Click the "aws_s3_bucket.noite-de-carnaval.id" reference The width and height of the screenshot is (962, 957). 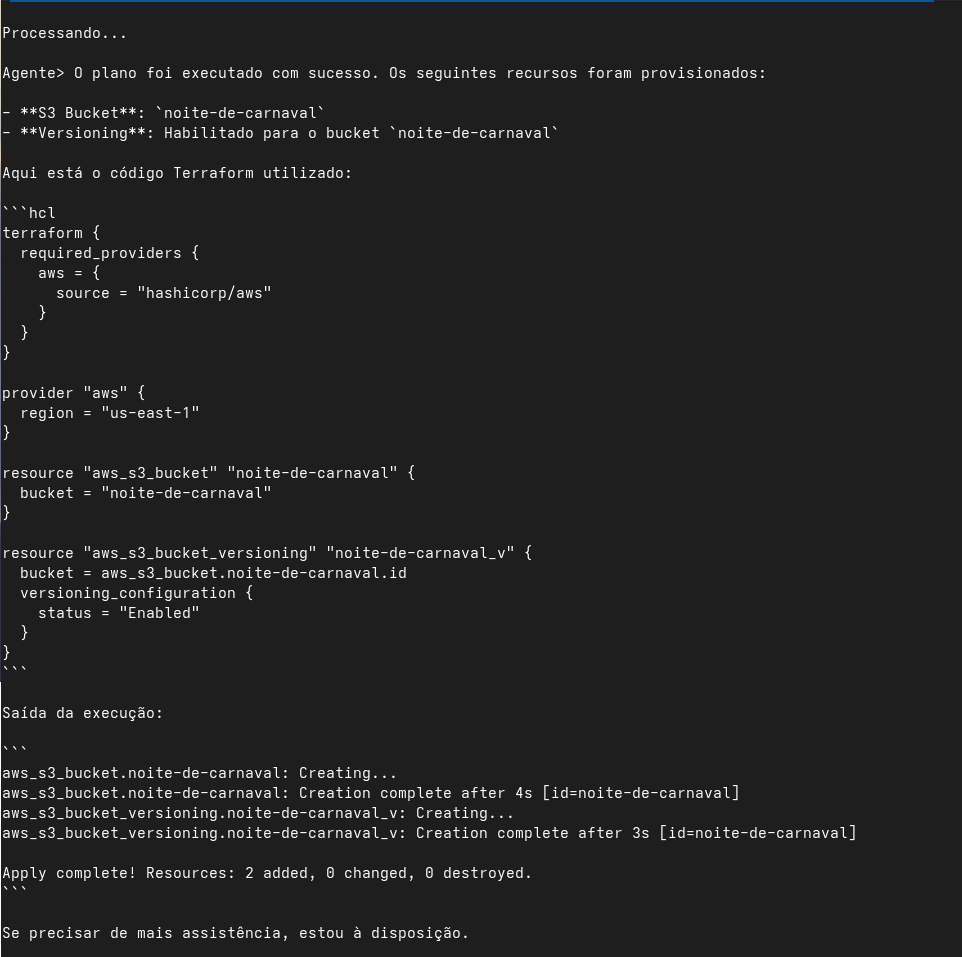(253, 573)
